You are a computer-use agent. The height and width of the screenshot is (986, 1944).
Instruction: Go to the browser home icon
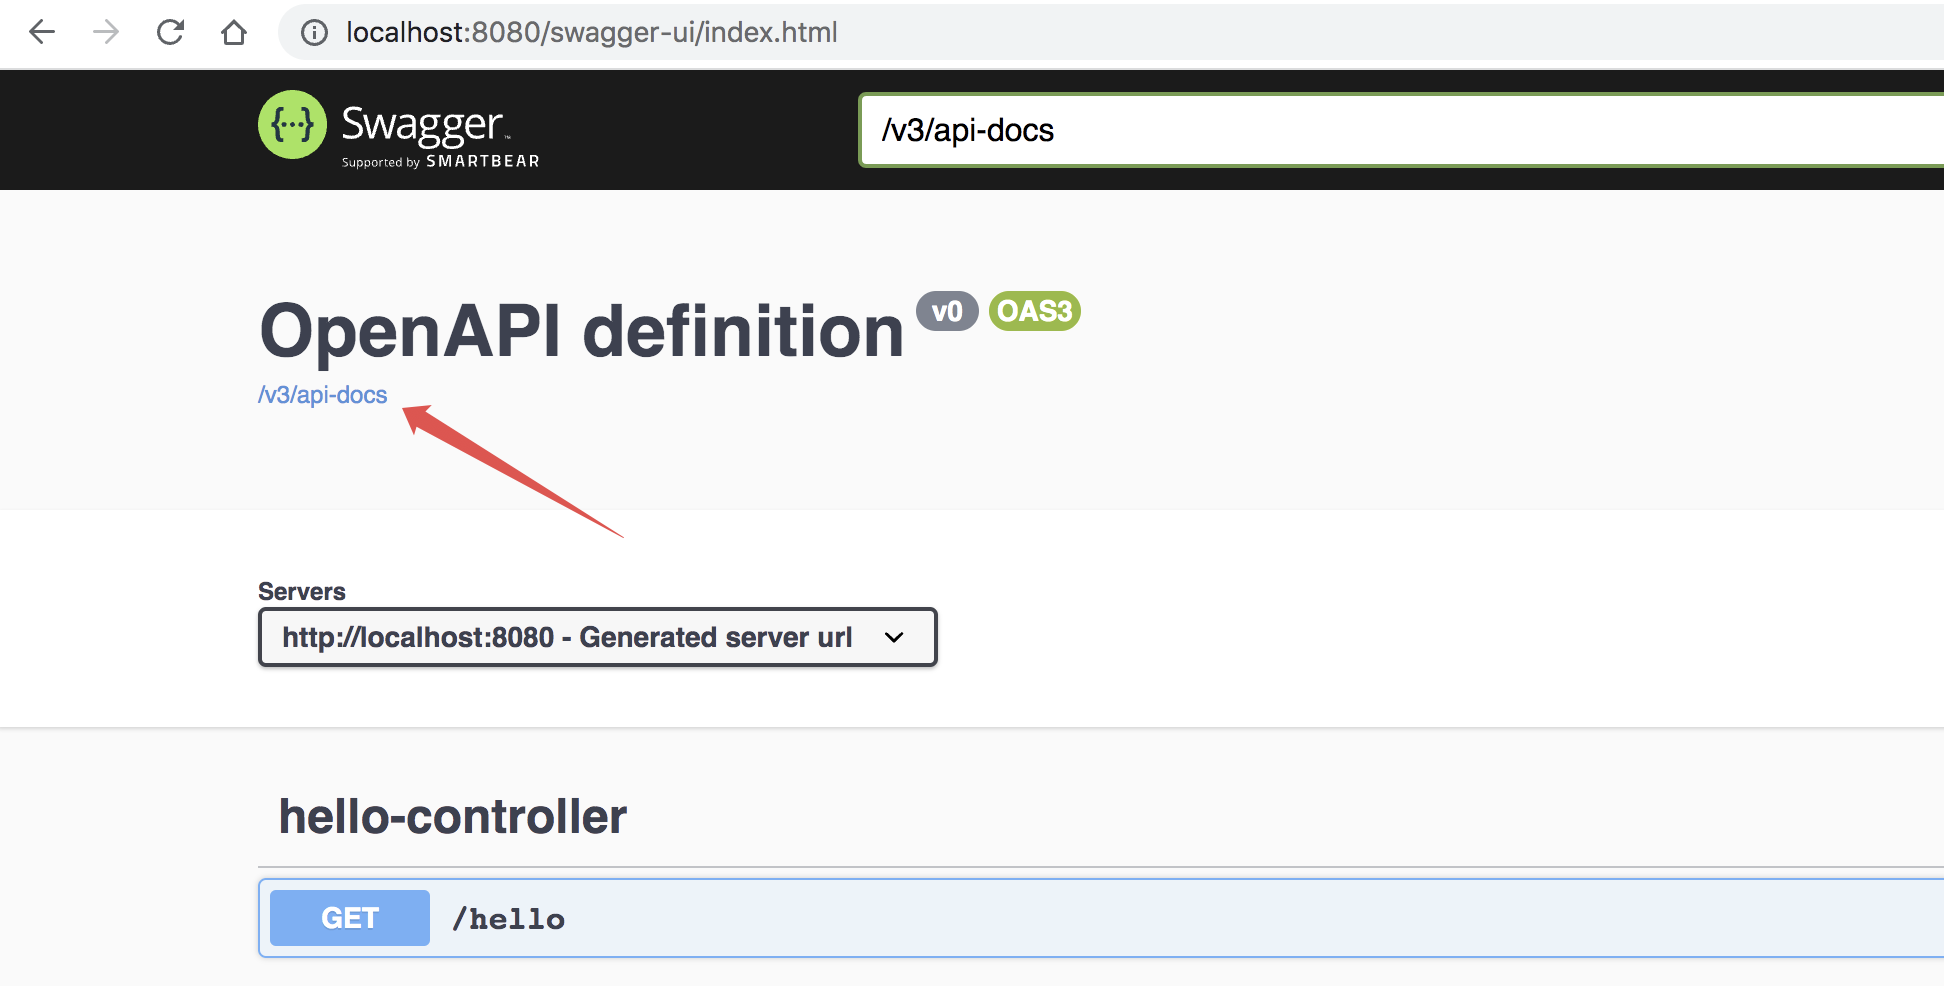click(x=234, y=33)
